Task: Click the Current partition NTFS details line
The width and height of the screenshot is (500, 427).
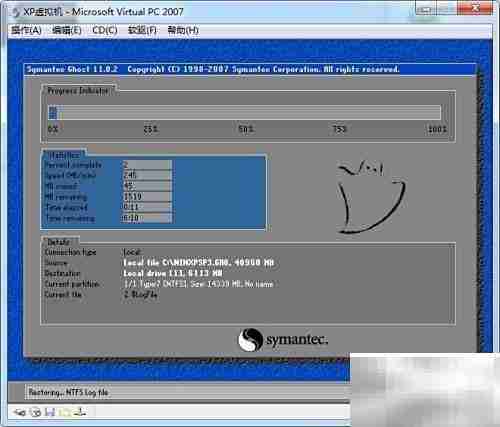Action: 198,284
